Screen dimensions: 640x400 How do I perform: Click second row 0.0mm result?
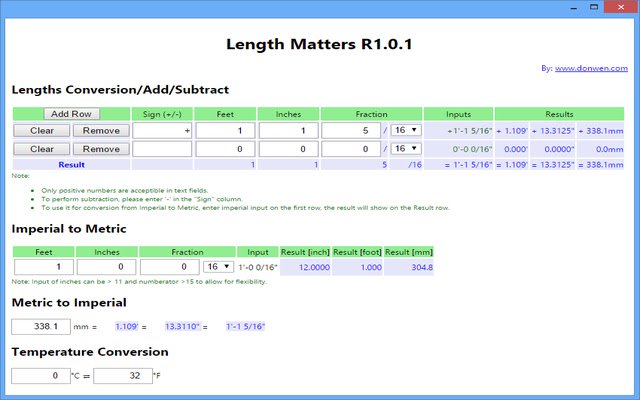[609, 149]
